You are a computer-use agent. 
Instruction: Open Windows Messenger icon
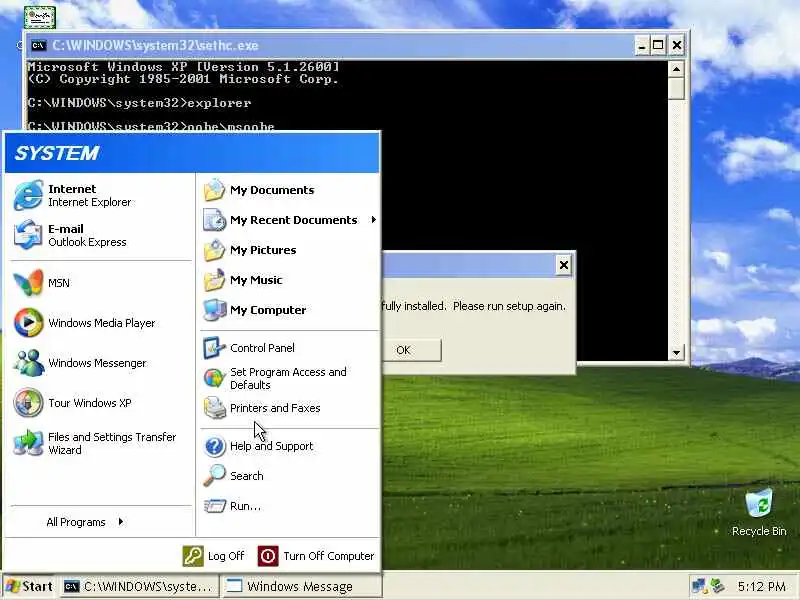[28, 363]
